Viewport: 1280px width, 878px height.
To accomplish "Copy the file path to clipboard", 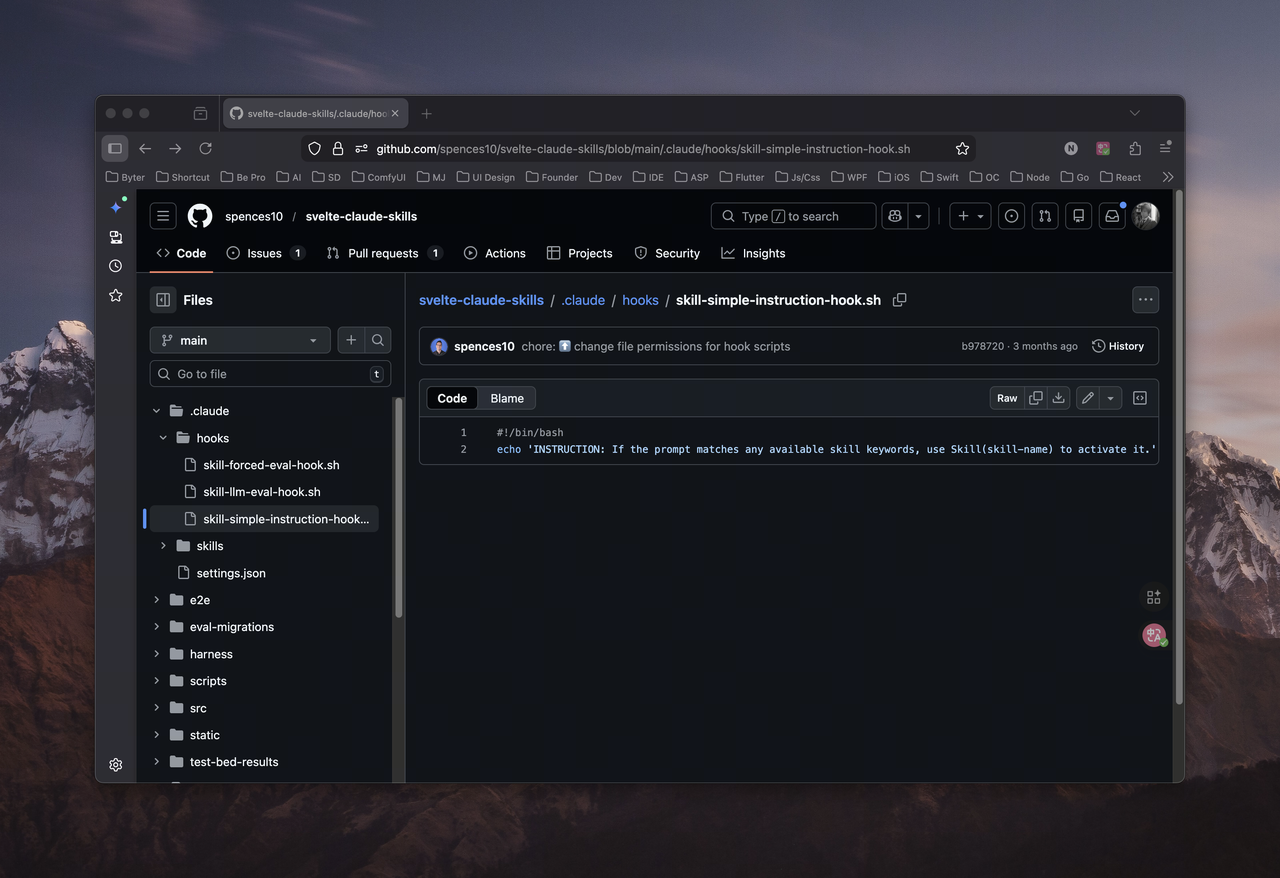I will point(899,300).
